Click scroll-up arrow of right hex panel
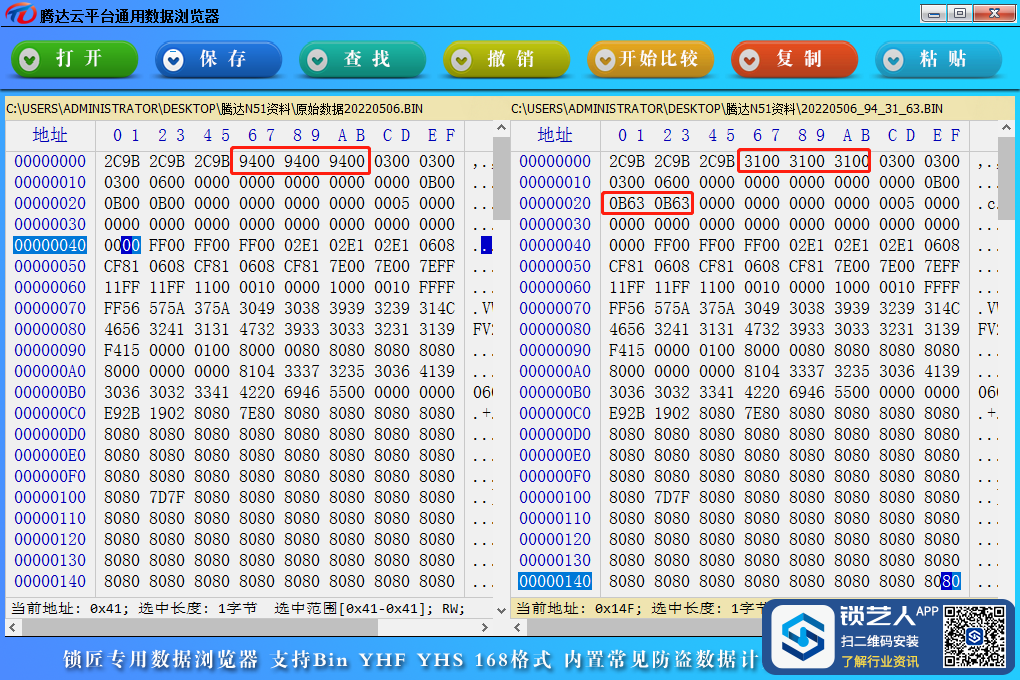This screenshot has height=680, width=1020. click(x=1006, y=128)
